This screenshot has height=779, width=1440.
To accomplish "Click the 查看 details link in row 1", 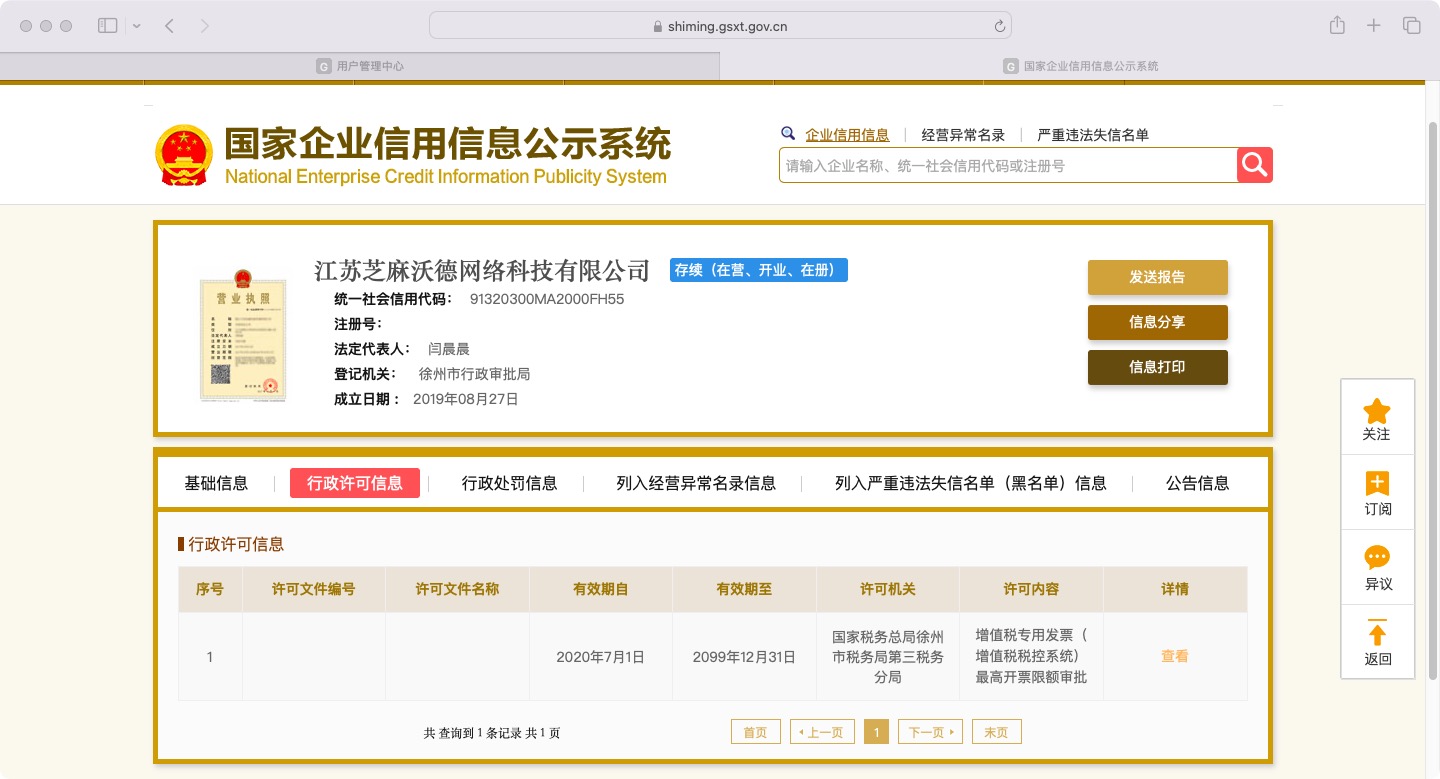I will click(x=1175, y=657).
